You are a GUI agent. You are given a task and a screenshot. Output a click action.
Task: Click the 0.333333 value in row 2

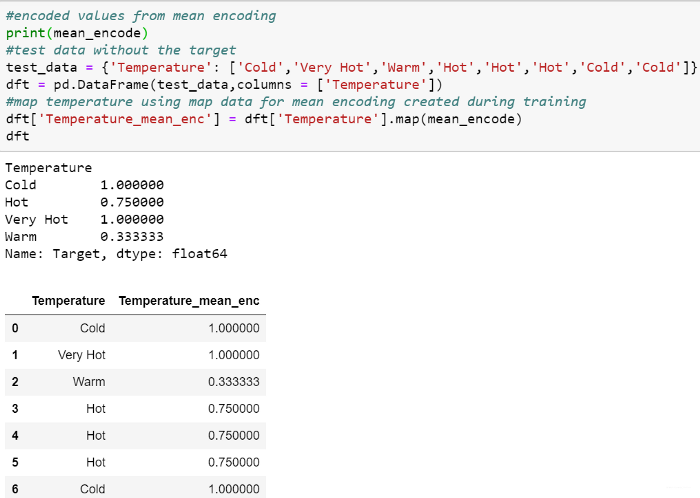pyautogui.click(x=234, y=382)
